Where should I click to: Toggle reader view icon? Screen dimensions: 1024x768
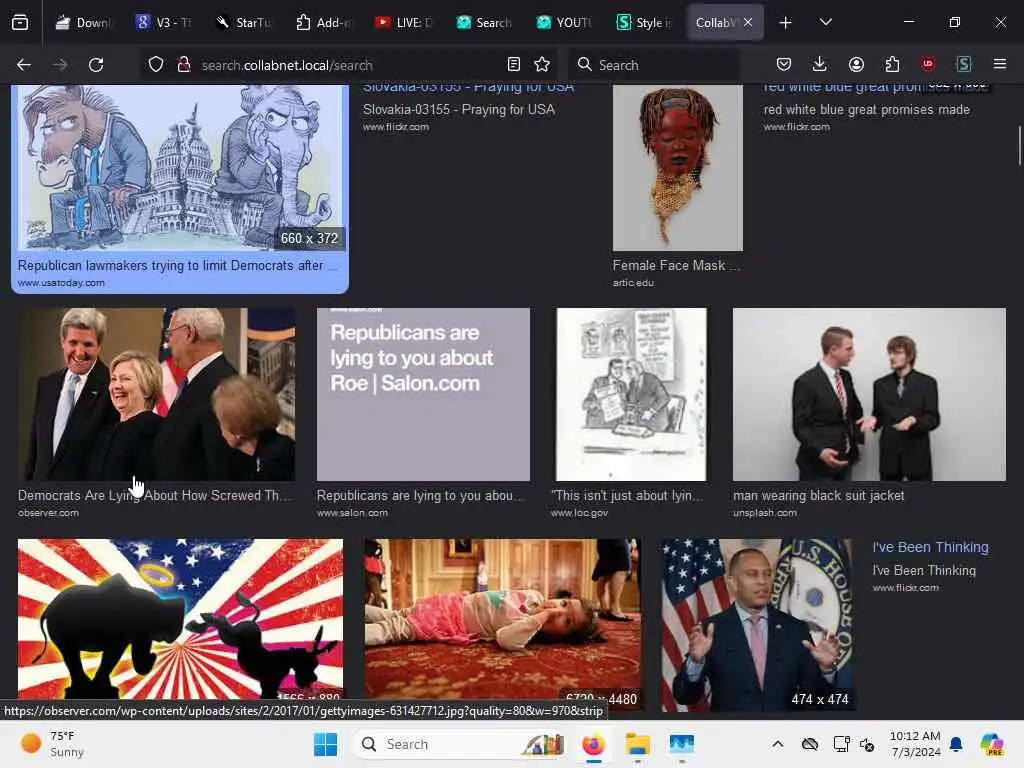tap(514, 65)
